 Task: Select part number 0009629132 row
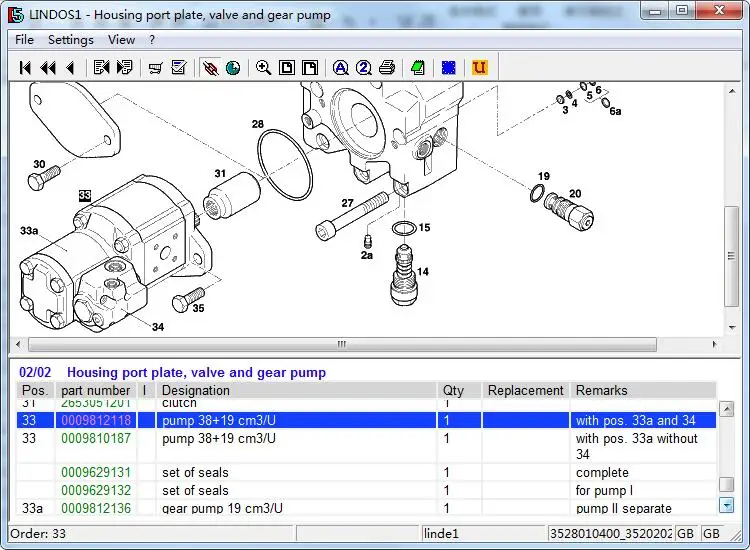pos(366,490)
